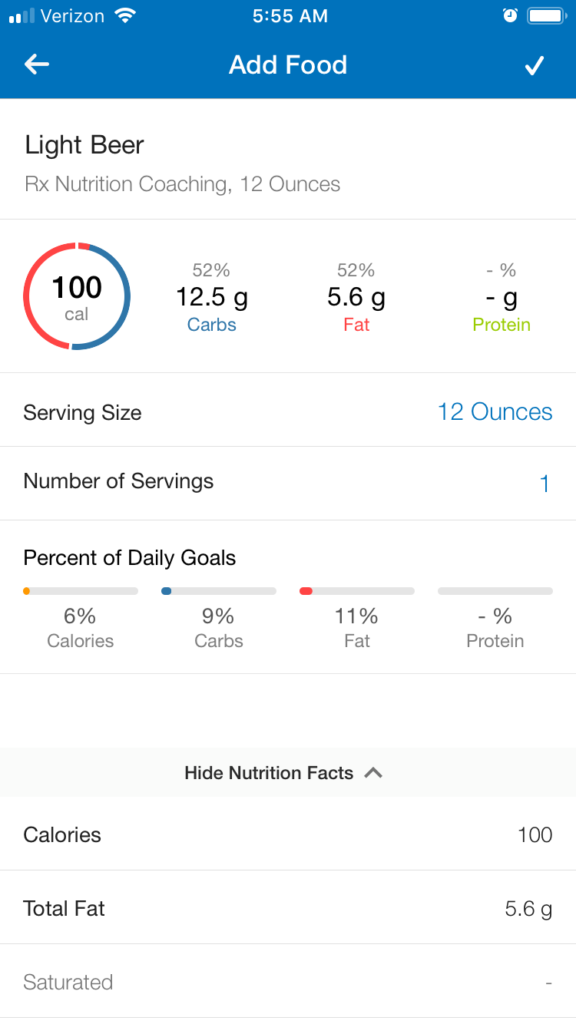Tap the Total Fat nutrition row
576x1024 pixels.
(288, 908)
